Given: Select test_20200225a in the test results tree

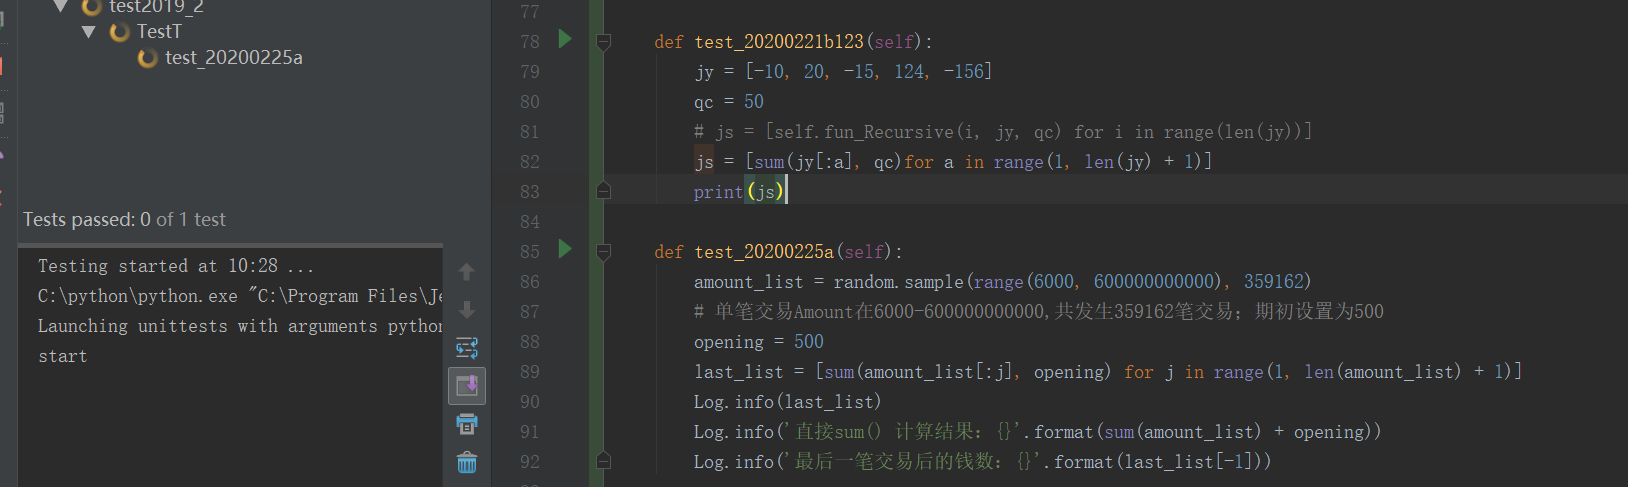Looking at the screenshot, I should point(234,58).
